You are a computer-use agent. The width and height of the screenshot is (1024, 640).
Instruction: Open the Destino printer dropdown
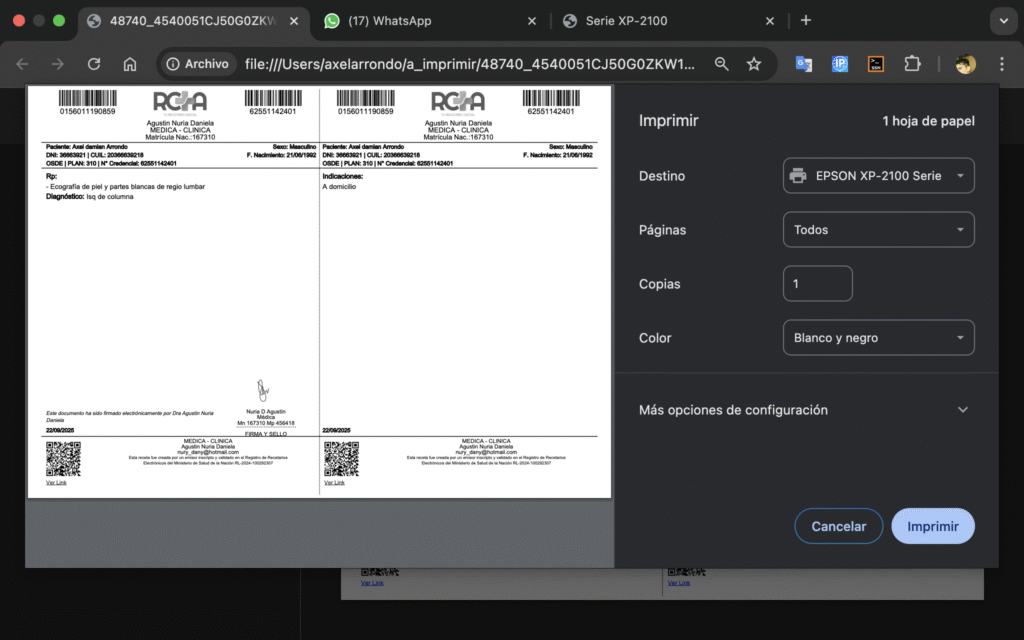click(878, 176)
